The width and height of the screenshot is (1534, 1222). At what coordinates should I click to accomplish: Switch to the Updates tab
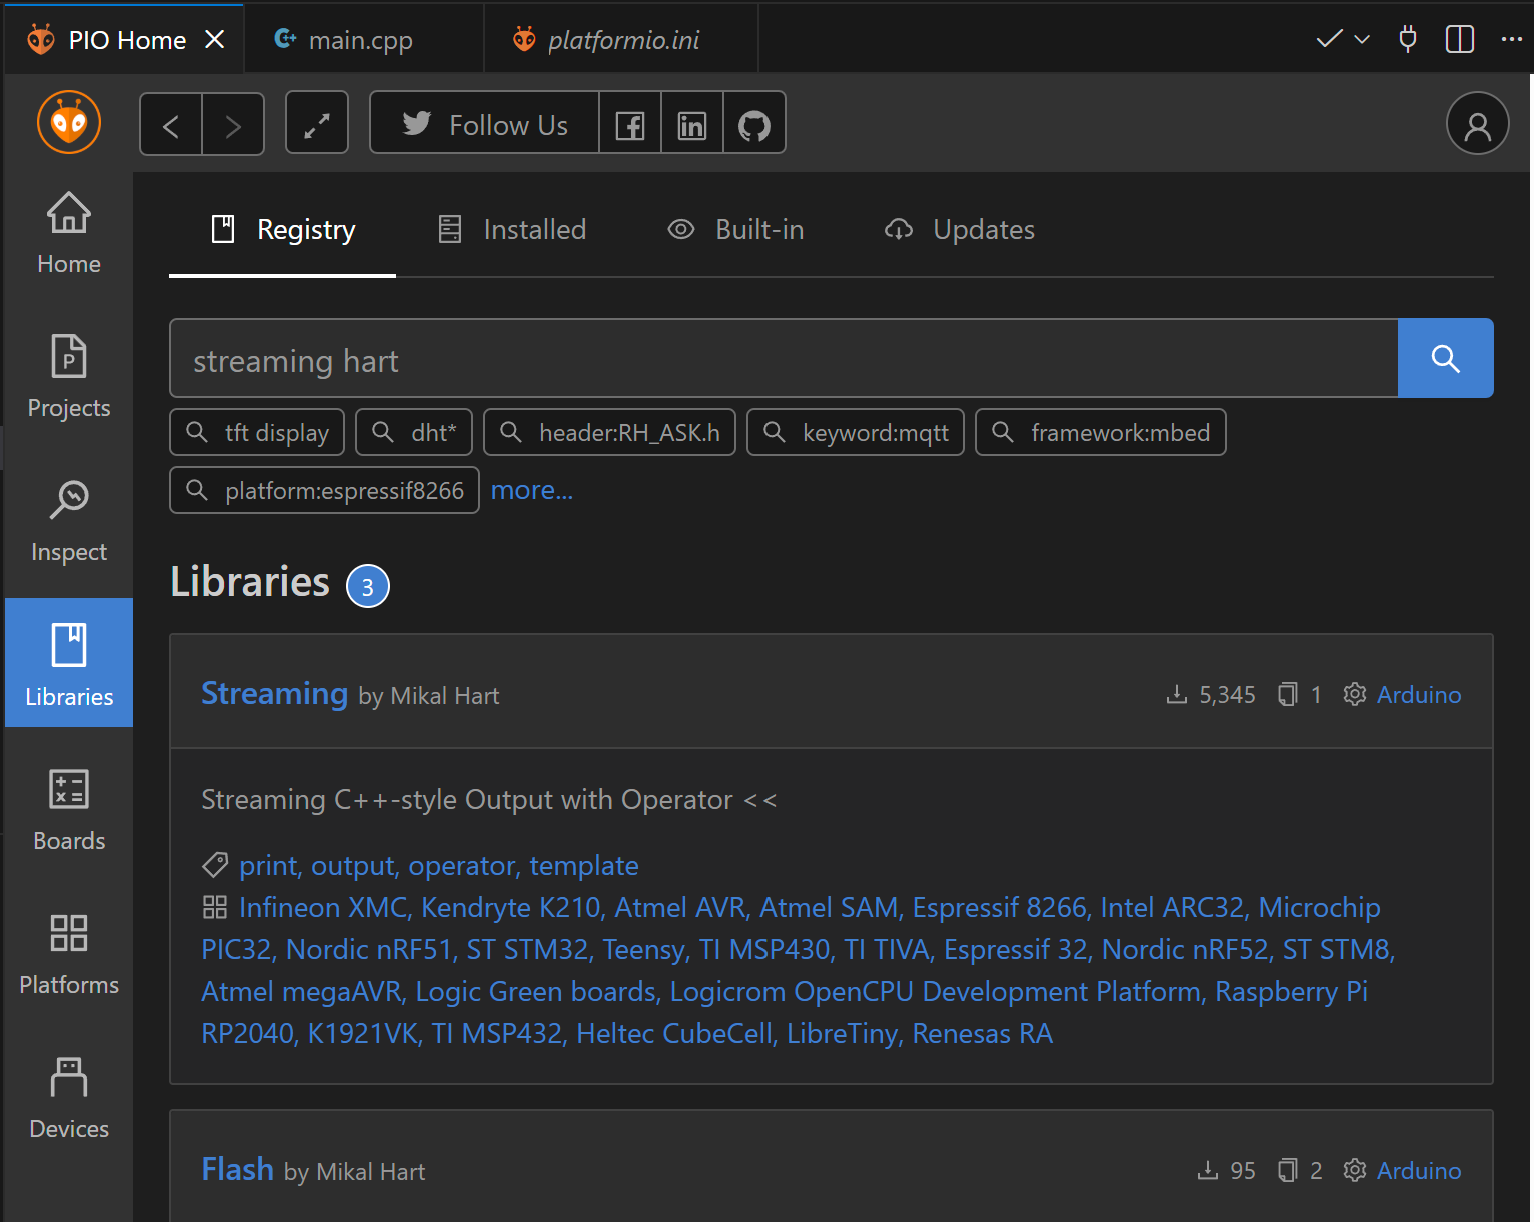(959, 230)
